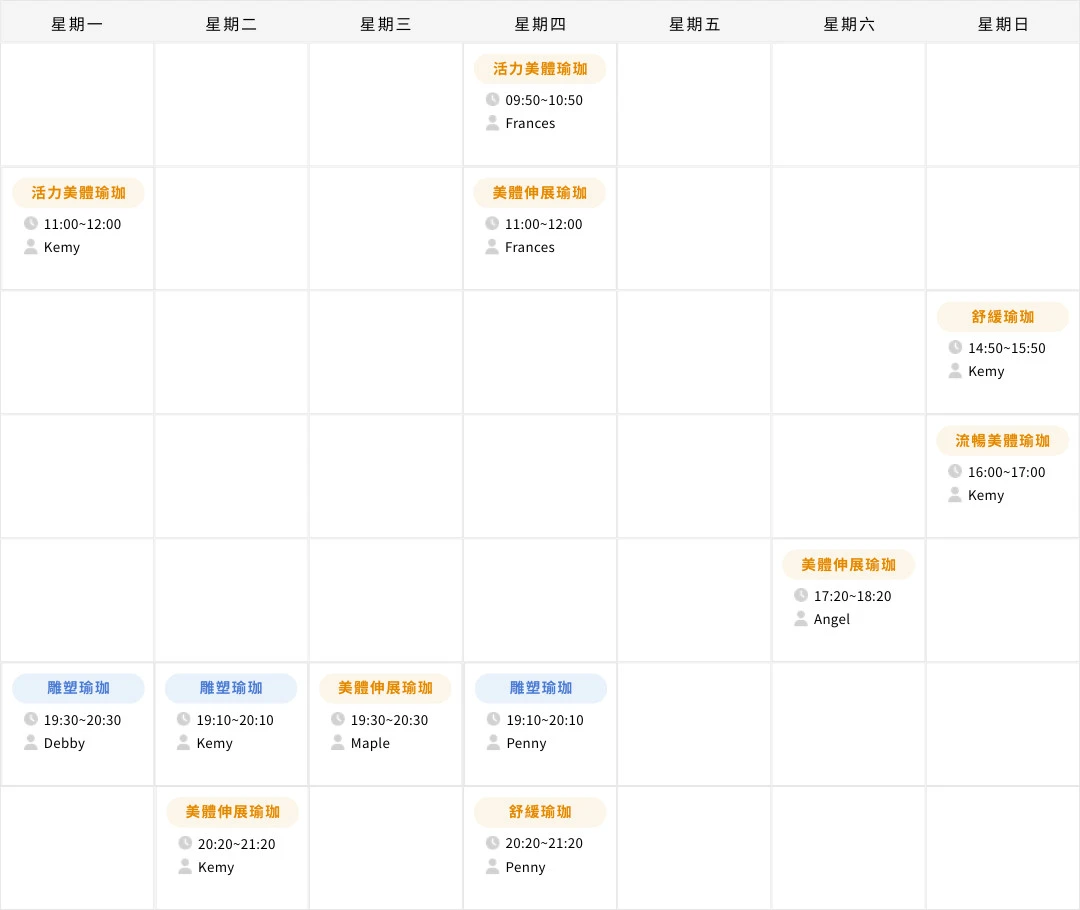Click person icon beside Penny at 20:20 class
Image resolution: width=1080 pixels, height=910 pixels.
[492, 867]
